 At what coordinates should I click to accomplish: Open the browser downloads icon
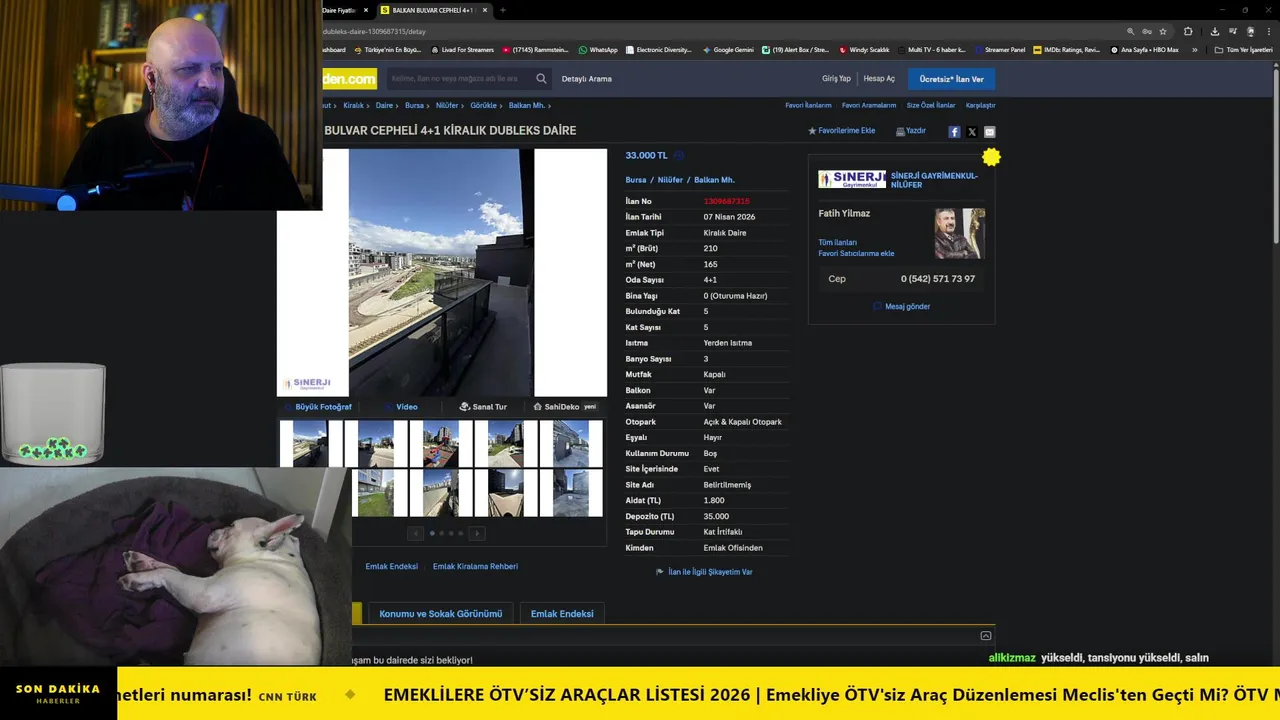[1214, 31]
